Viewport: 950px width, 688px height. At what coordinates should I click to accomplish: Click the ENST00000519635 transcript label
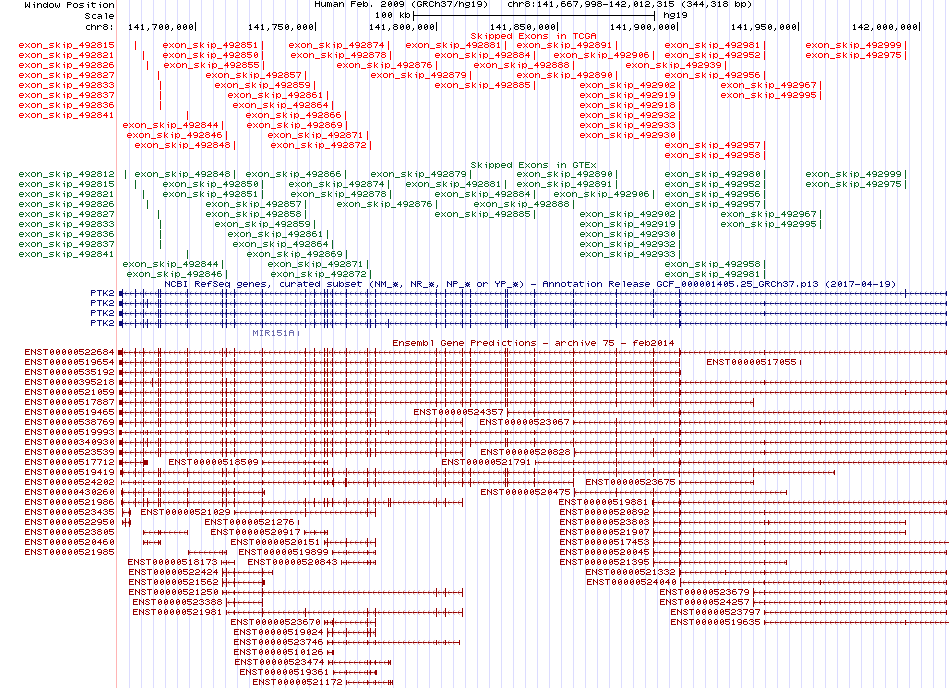click(715, 622)
